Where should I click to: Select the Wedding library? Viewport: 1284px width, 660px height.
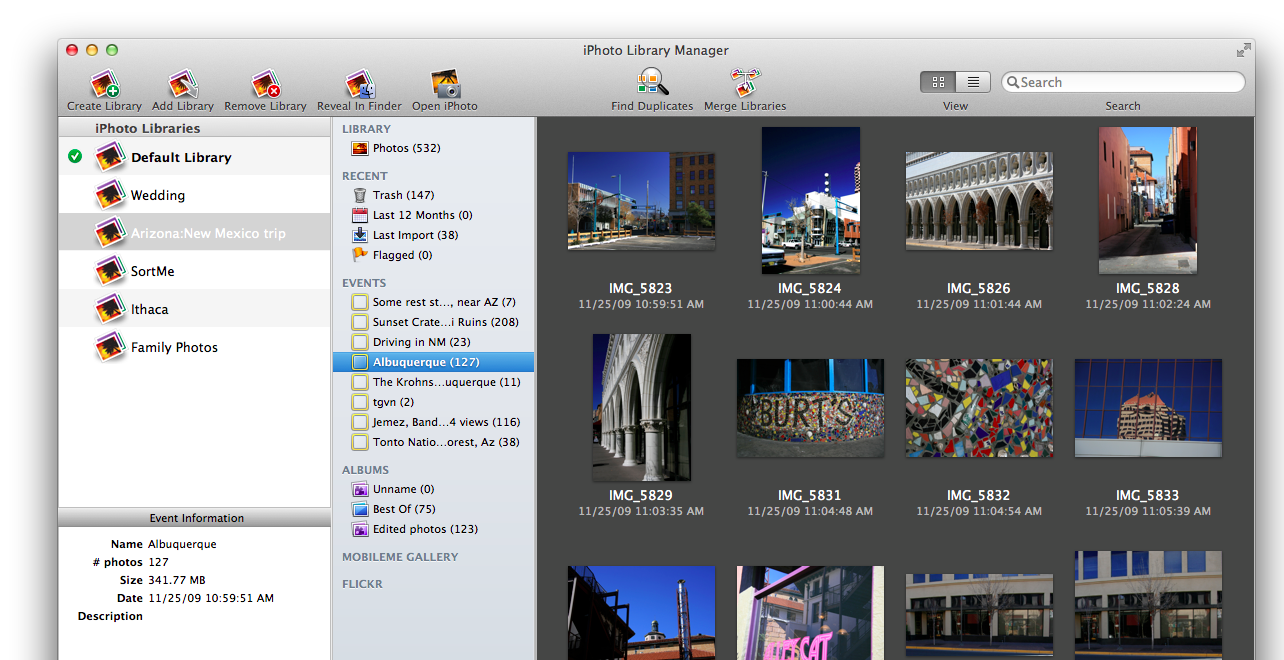pos(157,195)
